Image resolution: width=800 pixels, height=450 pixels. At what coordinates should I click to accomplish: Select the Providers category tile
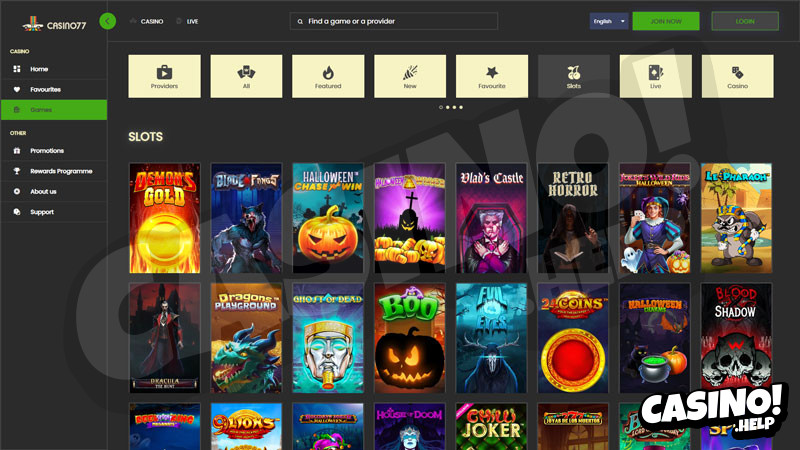coord(164,76)
